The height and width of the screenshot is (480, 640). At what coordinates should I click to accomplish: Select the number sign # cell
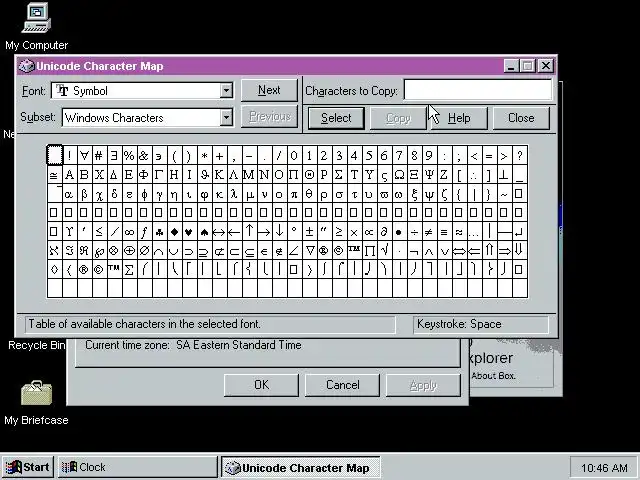[99, 156]
